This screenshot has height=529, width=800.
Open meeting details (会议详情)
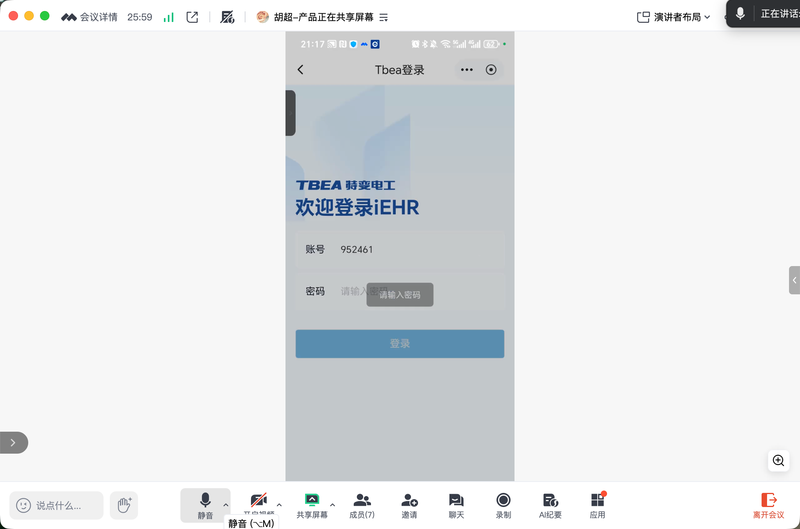coord(89,17)
